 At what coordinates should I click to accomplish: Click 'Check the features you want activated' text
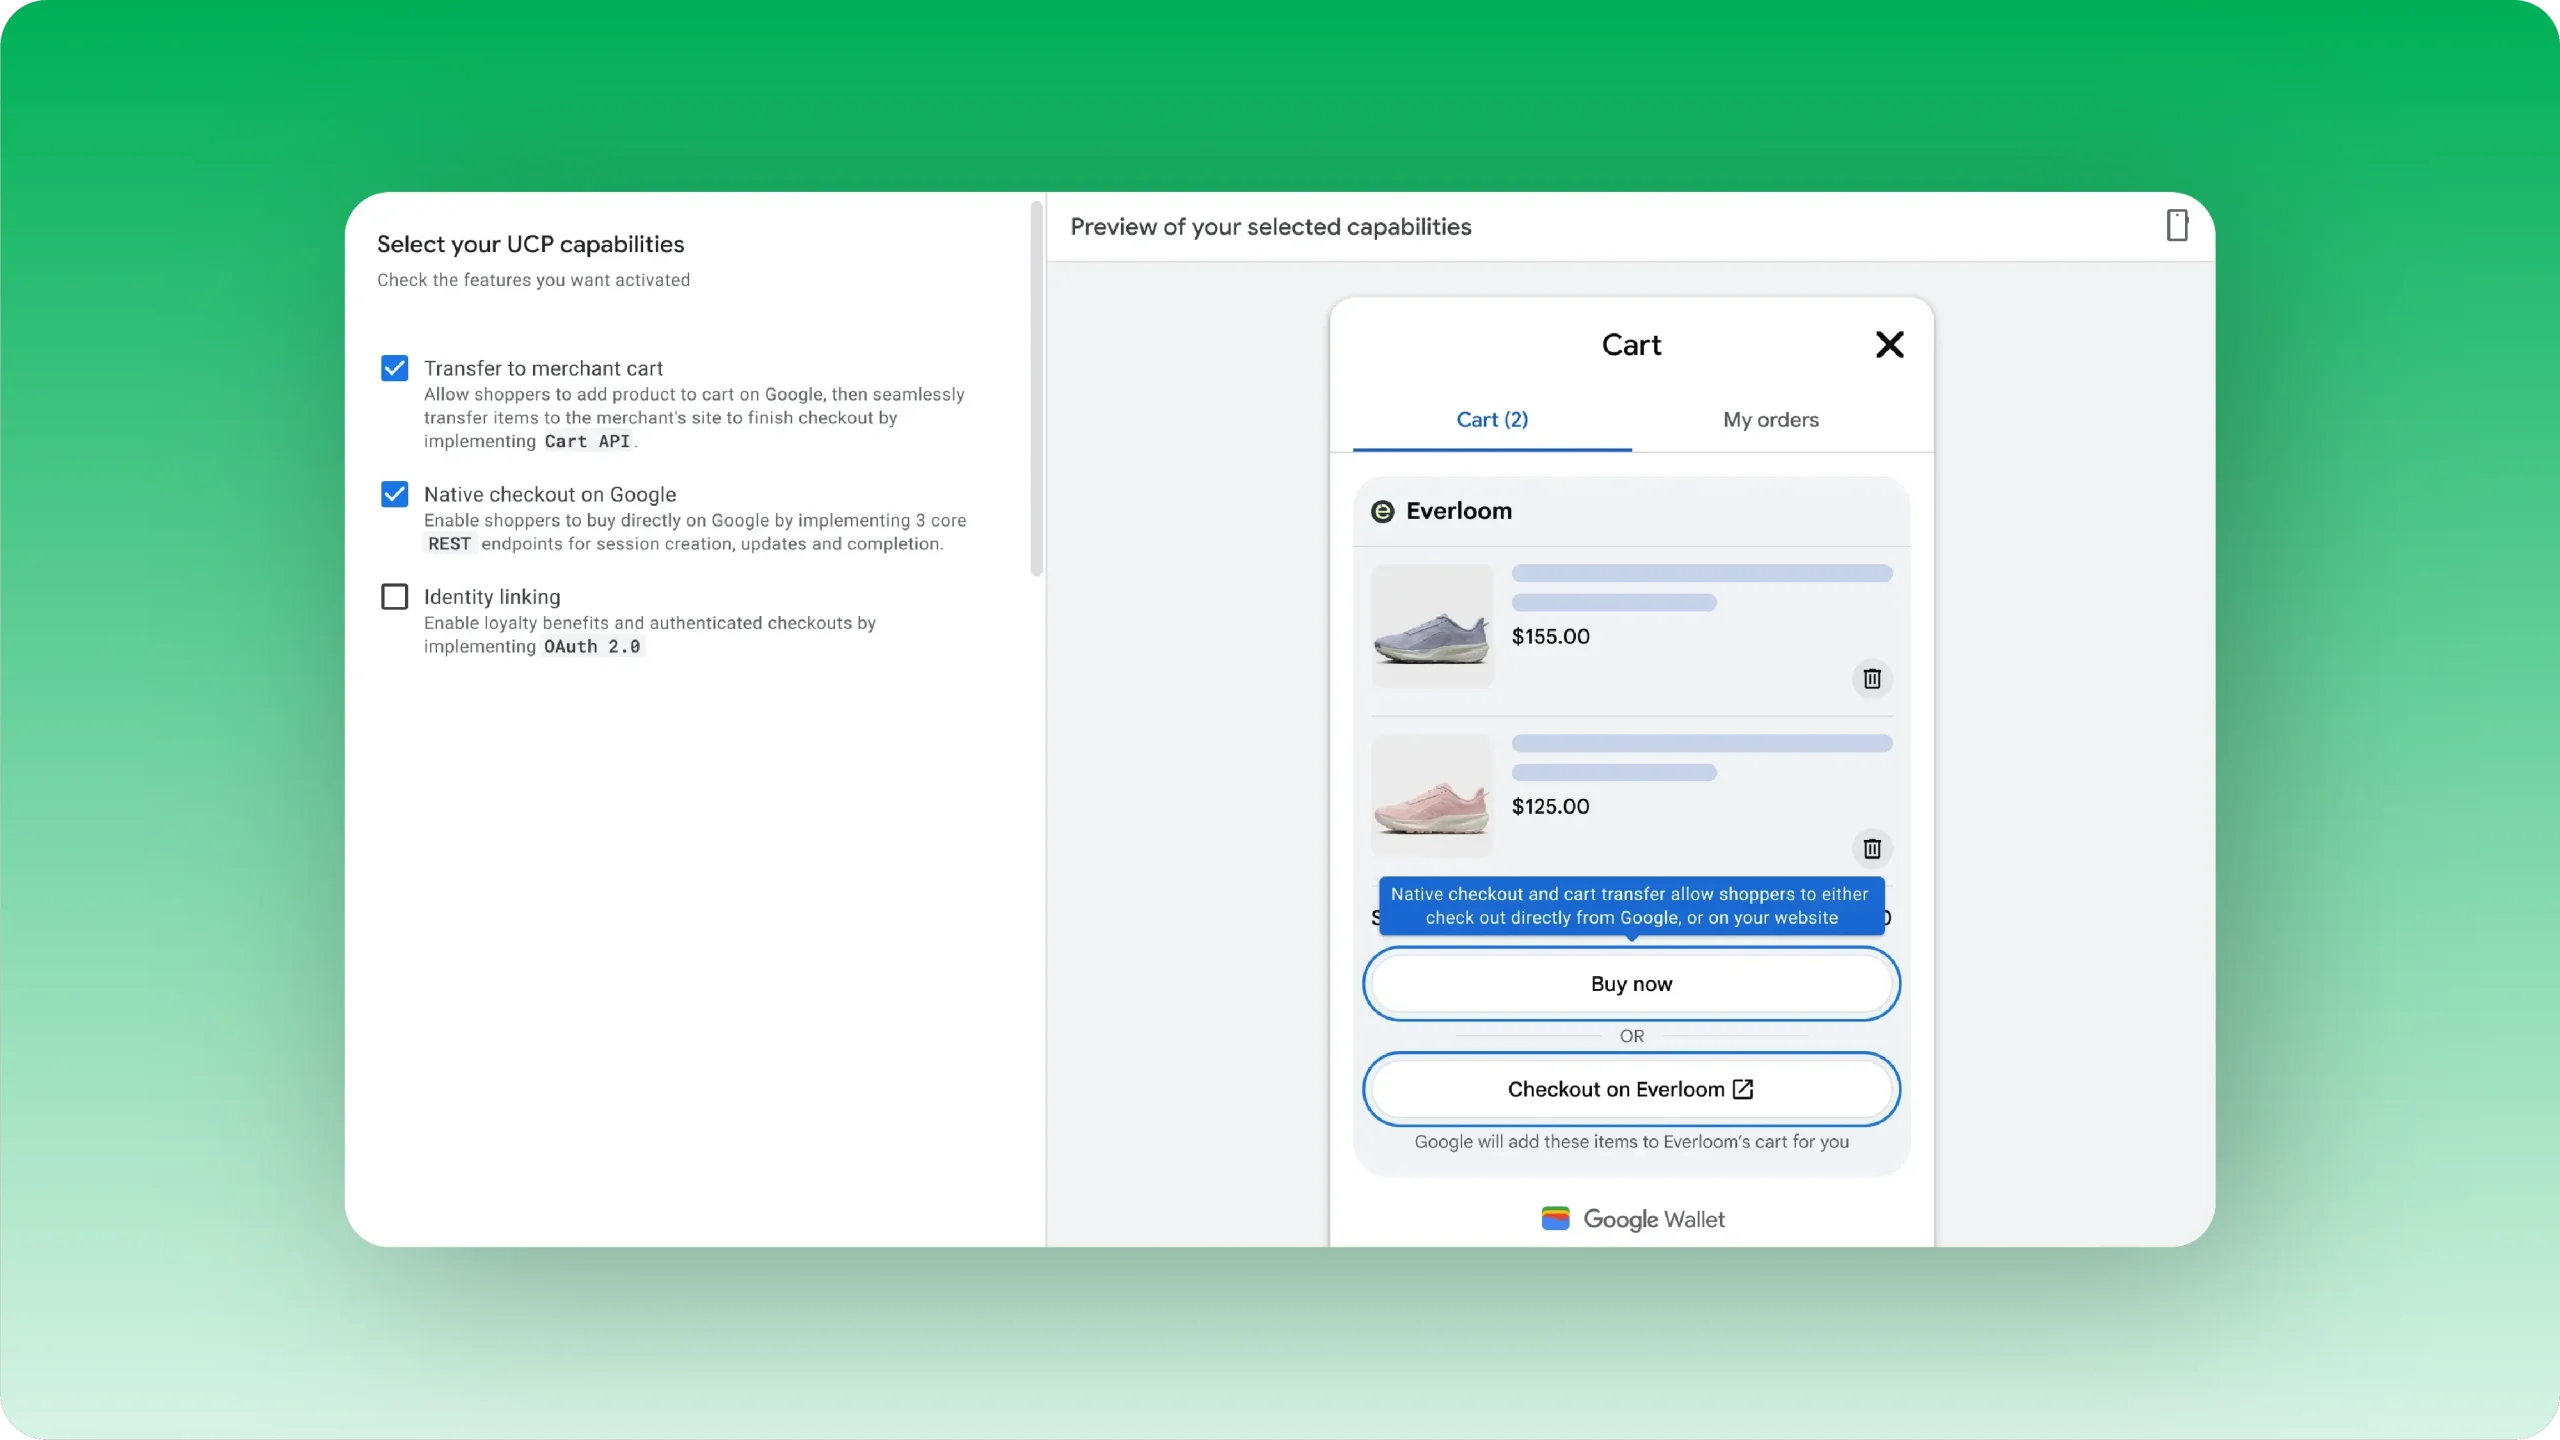pyautogui.click(x=533, y=280)
